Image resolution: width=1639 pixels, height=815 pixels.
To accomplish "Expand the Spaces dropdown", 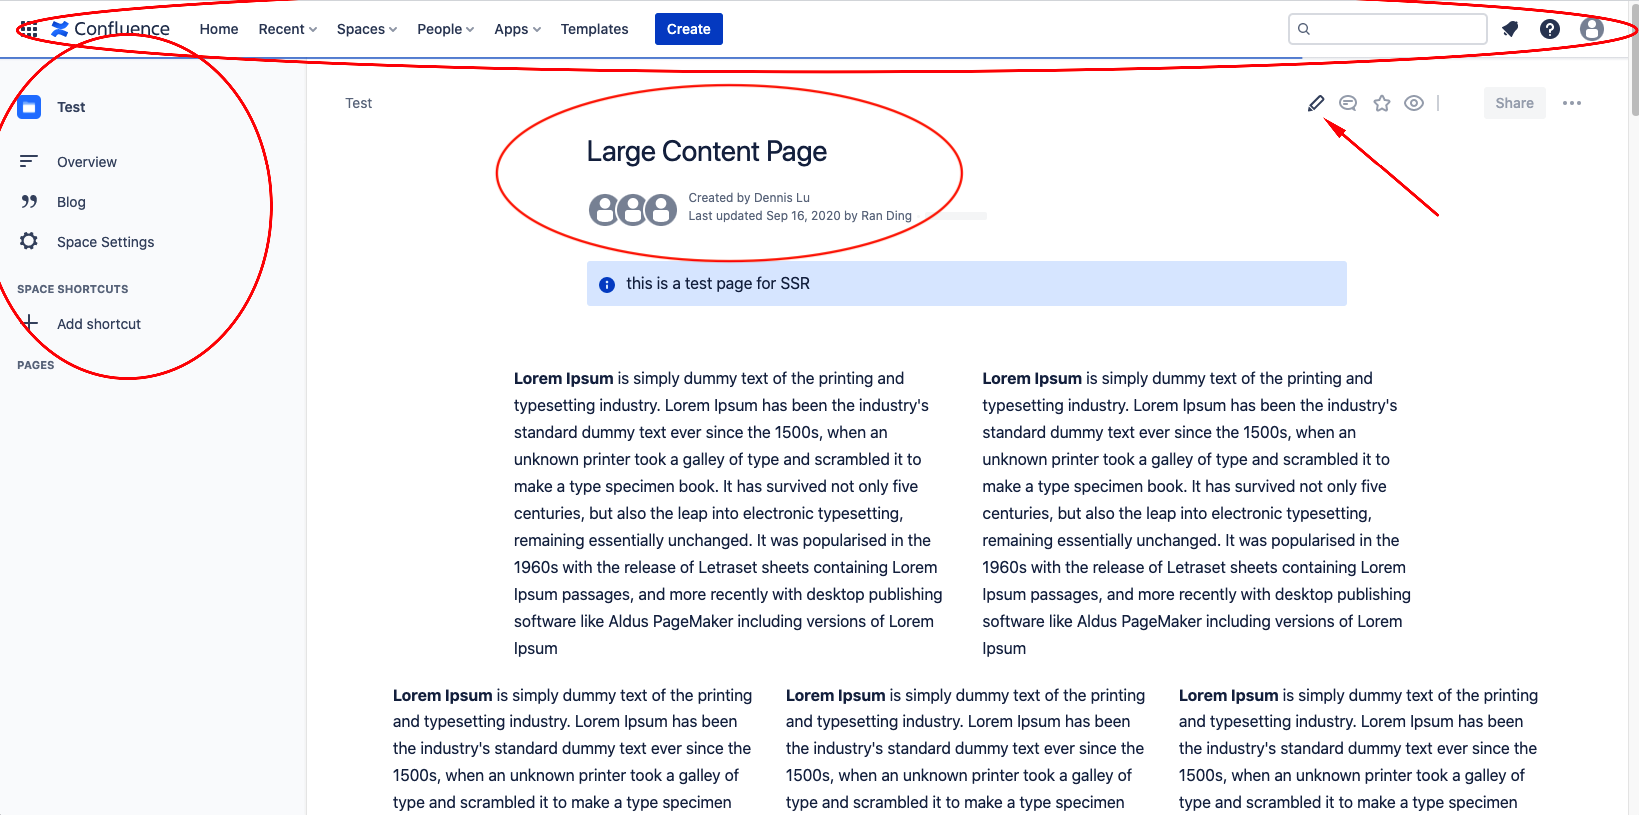I will tap(367, 29).
